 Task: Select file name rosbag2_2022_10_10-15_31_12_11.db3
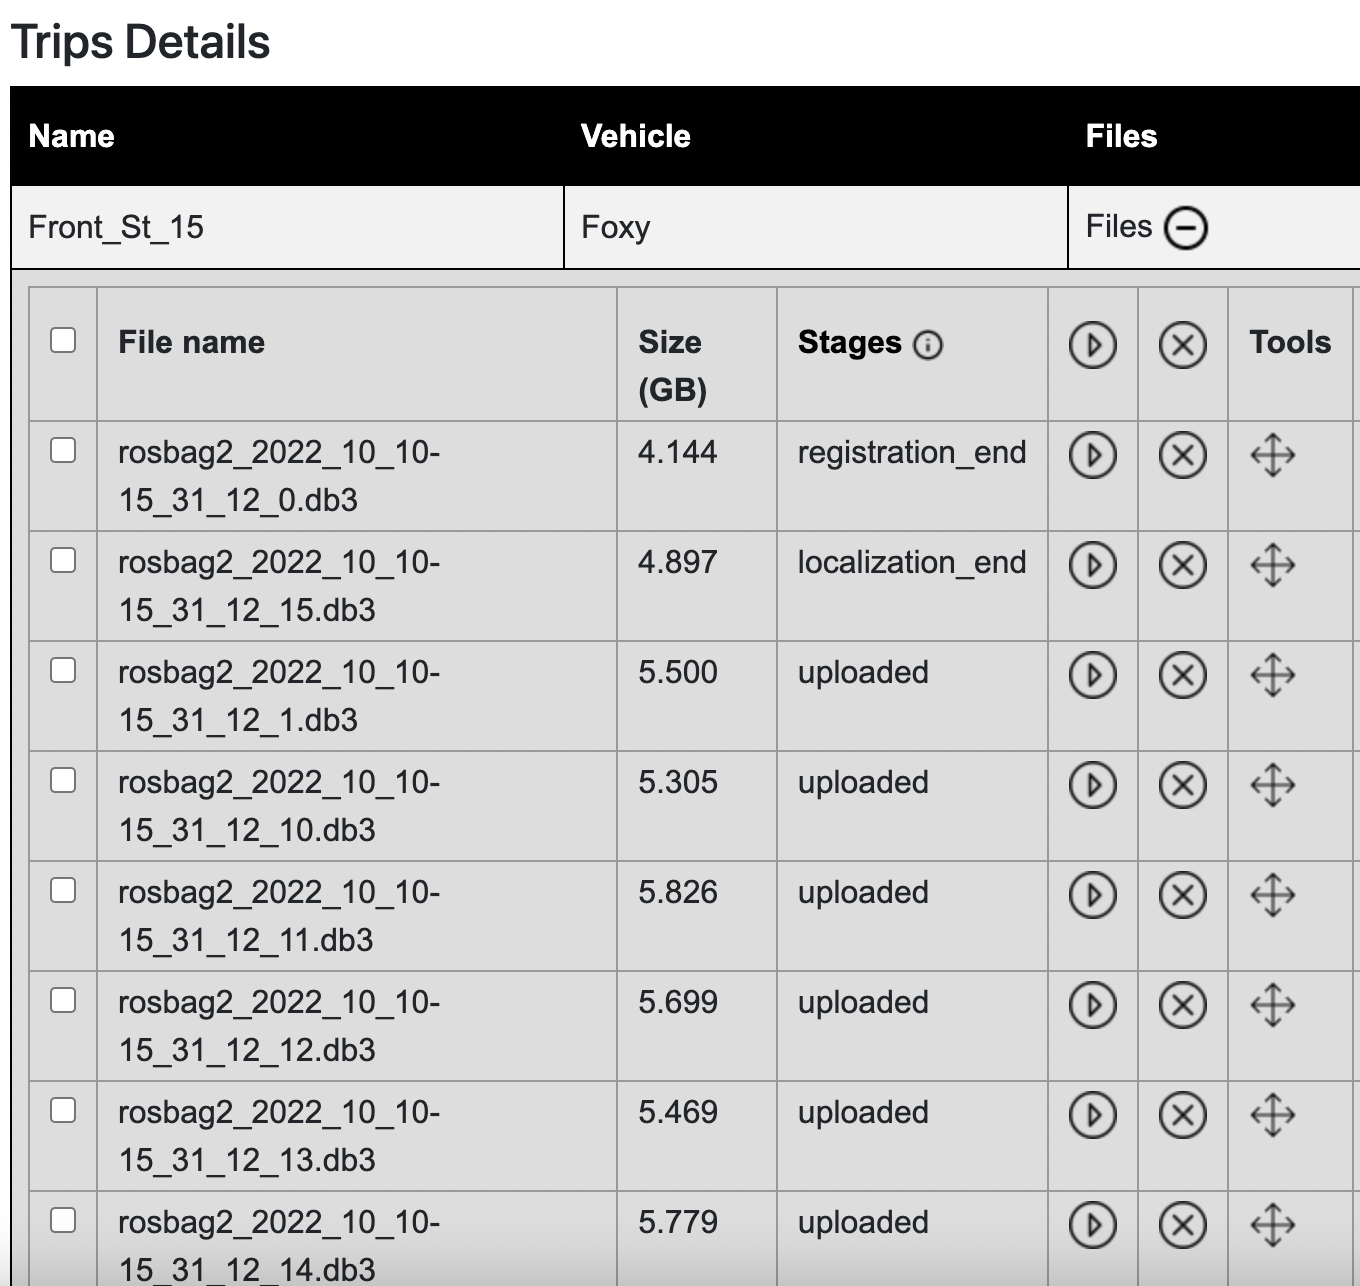pos(279,916)
